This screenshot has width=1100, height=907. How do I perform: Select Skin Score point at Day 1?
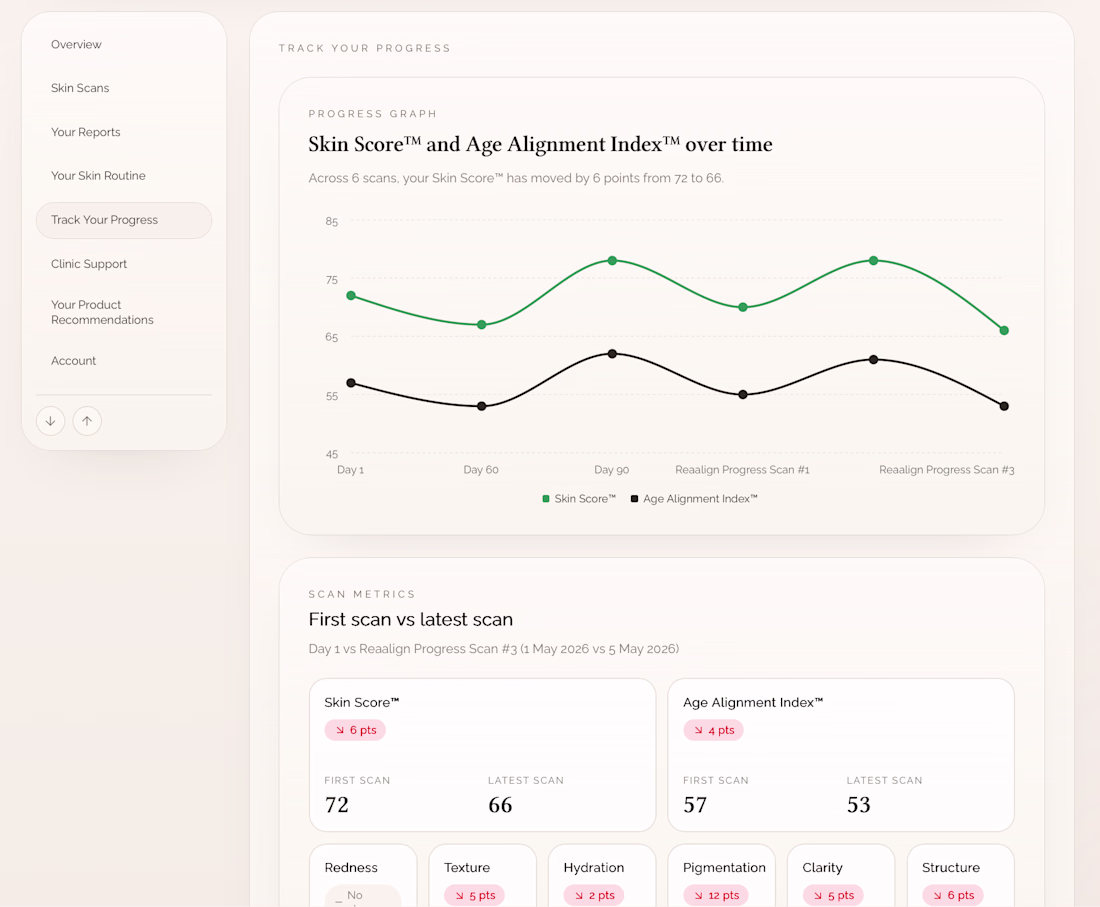pos(351,296)
